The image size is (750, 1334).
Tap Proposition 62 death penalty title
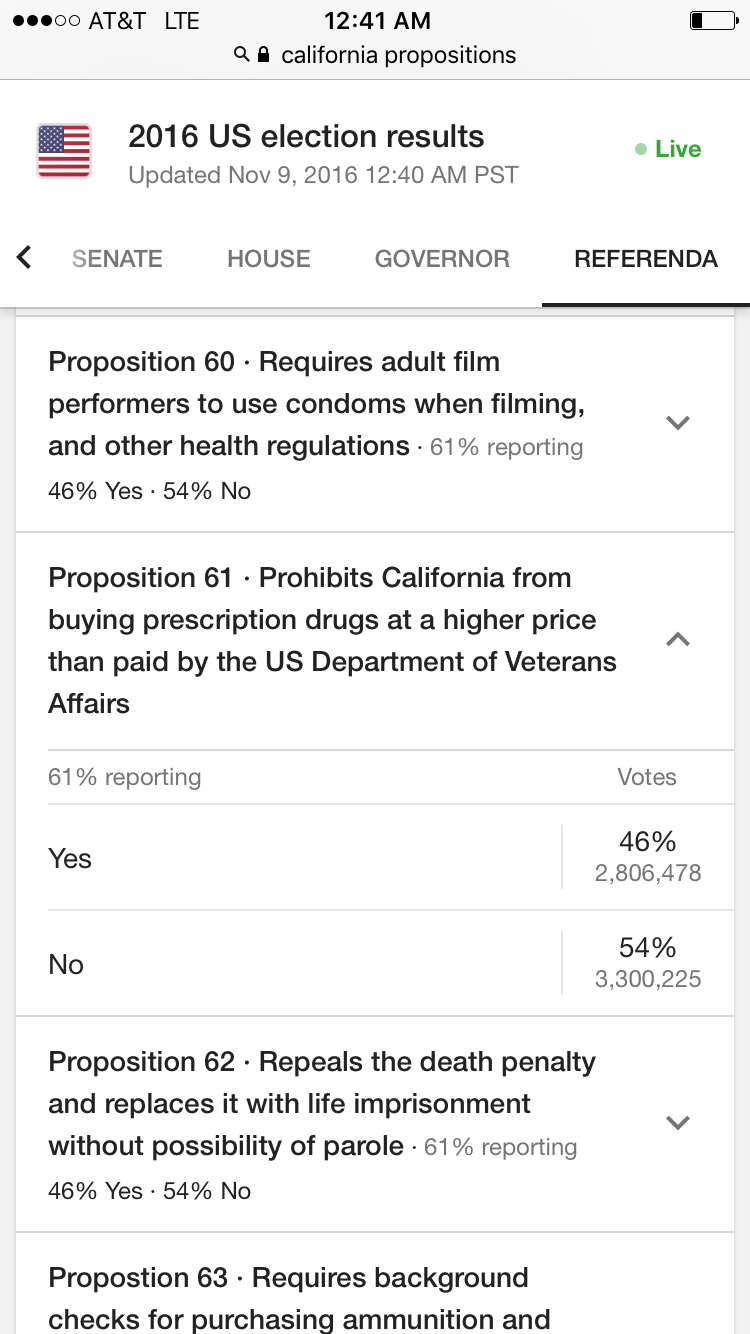coord(322,1104)
